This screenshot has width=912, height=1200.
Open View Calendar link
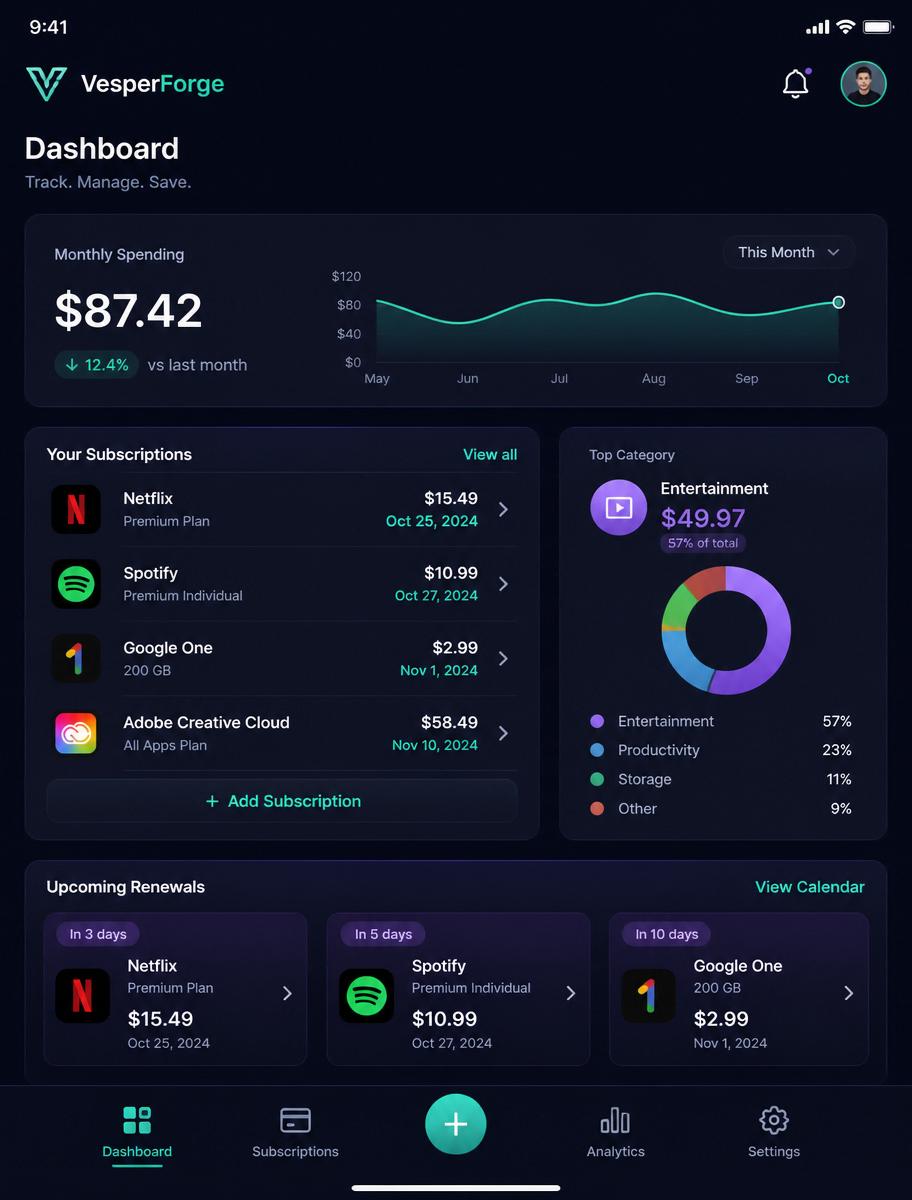click(x=810, y=887)
